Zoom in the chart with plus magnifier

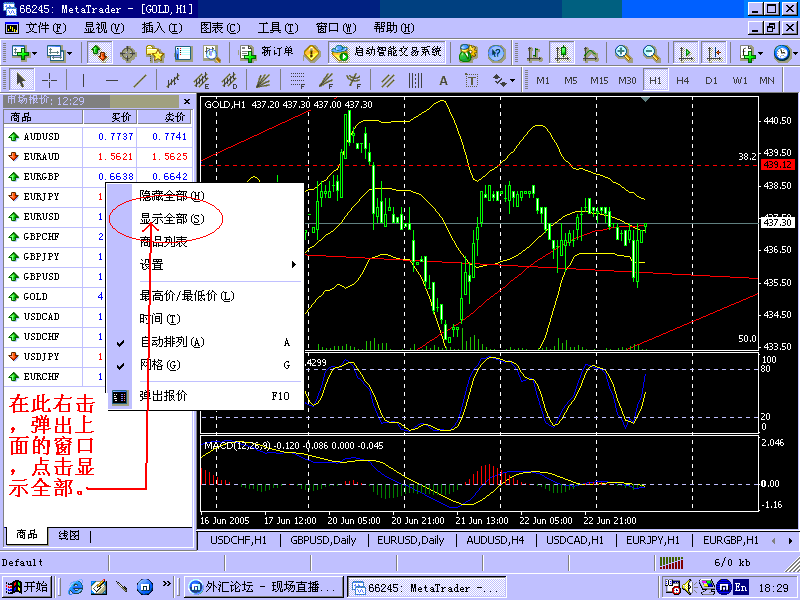point(623,53)
